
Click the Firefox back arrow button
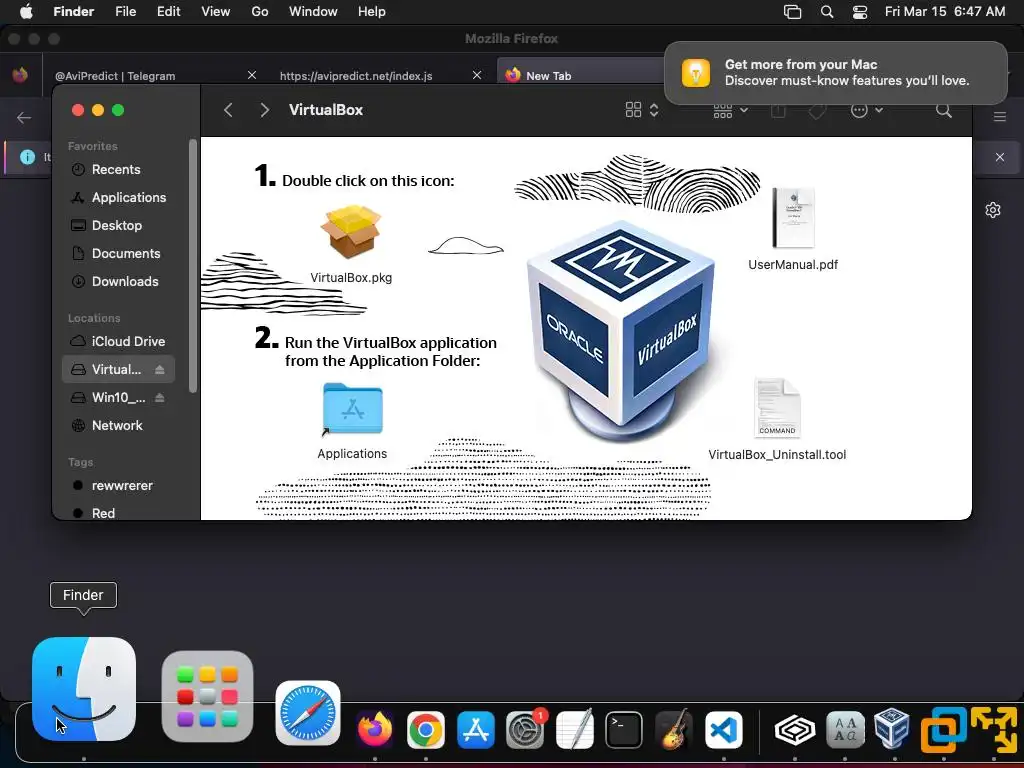pyautogui.click(x=24, y=118)
